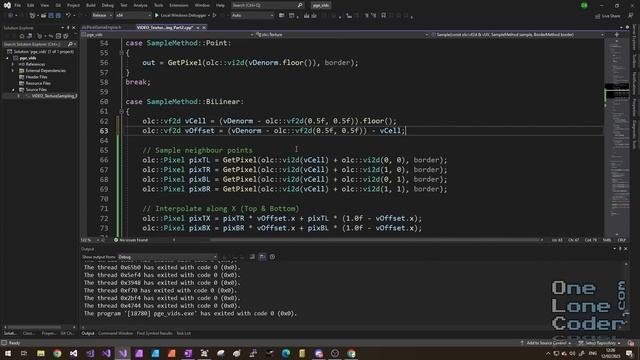Click the Undo arrow in toolbar
Screen dimensions: 640x360
[x=69, y=16]
